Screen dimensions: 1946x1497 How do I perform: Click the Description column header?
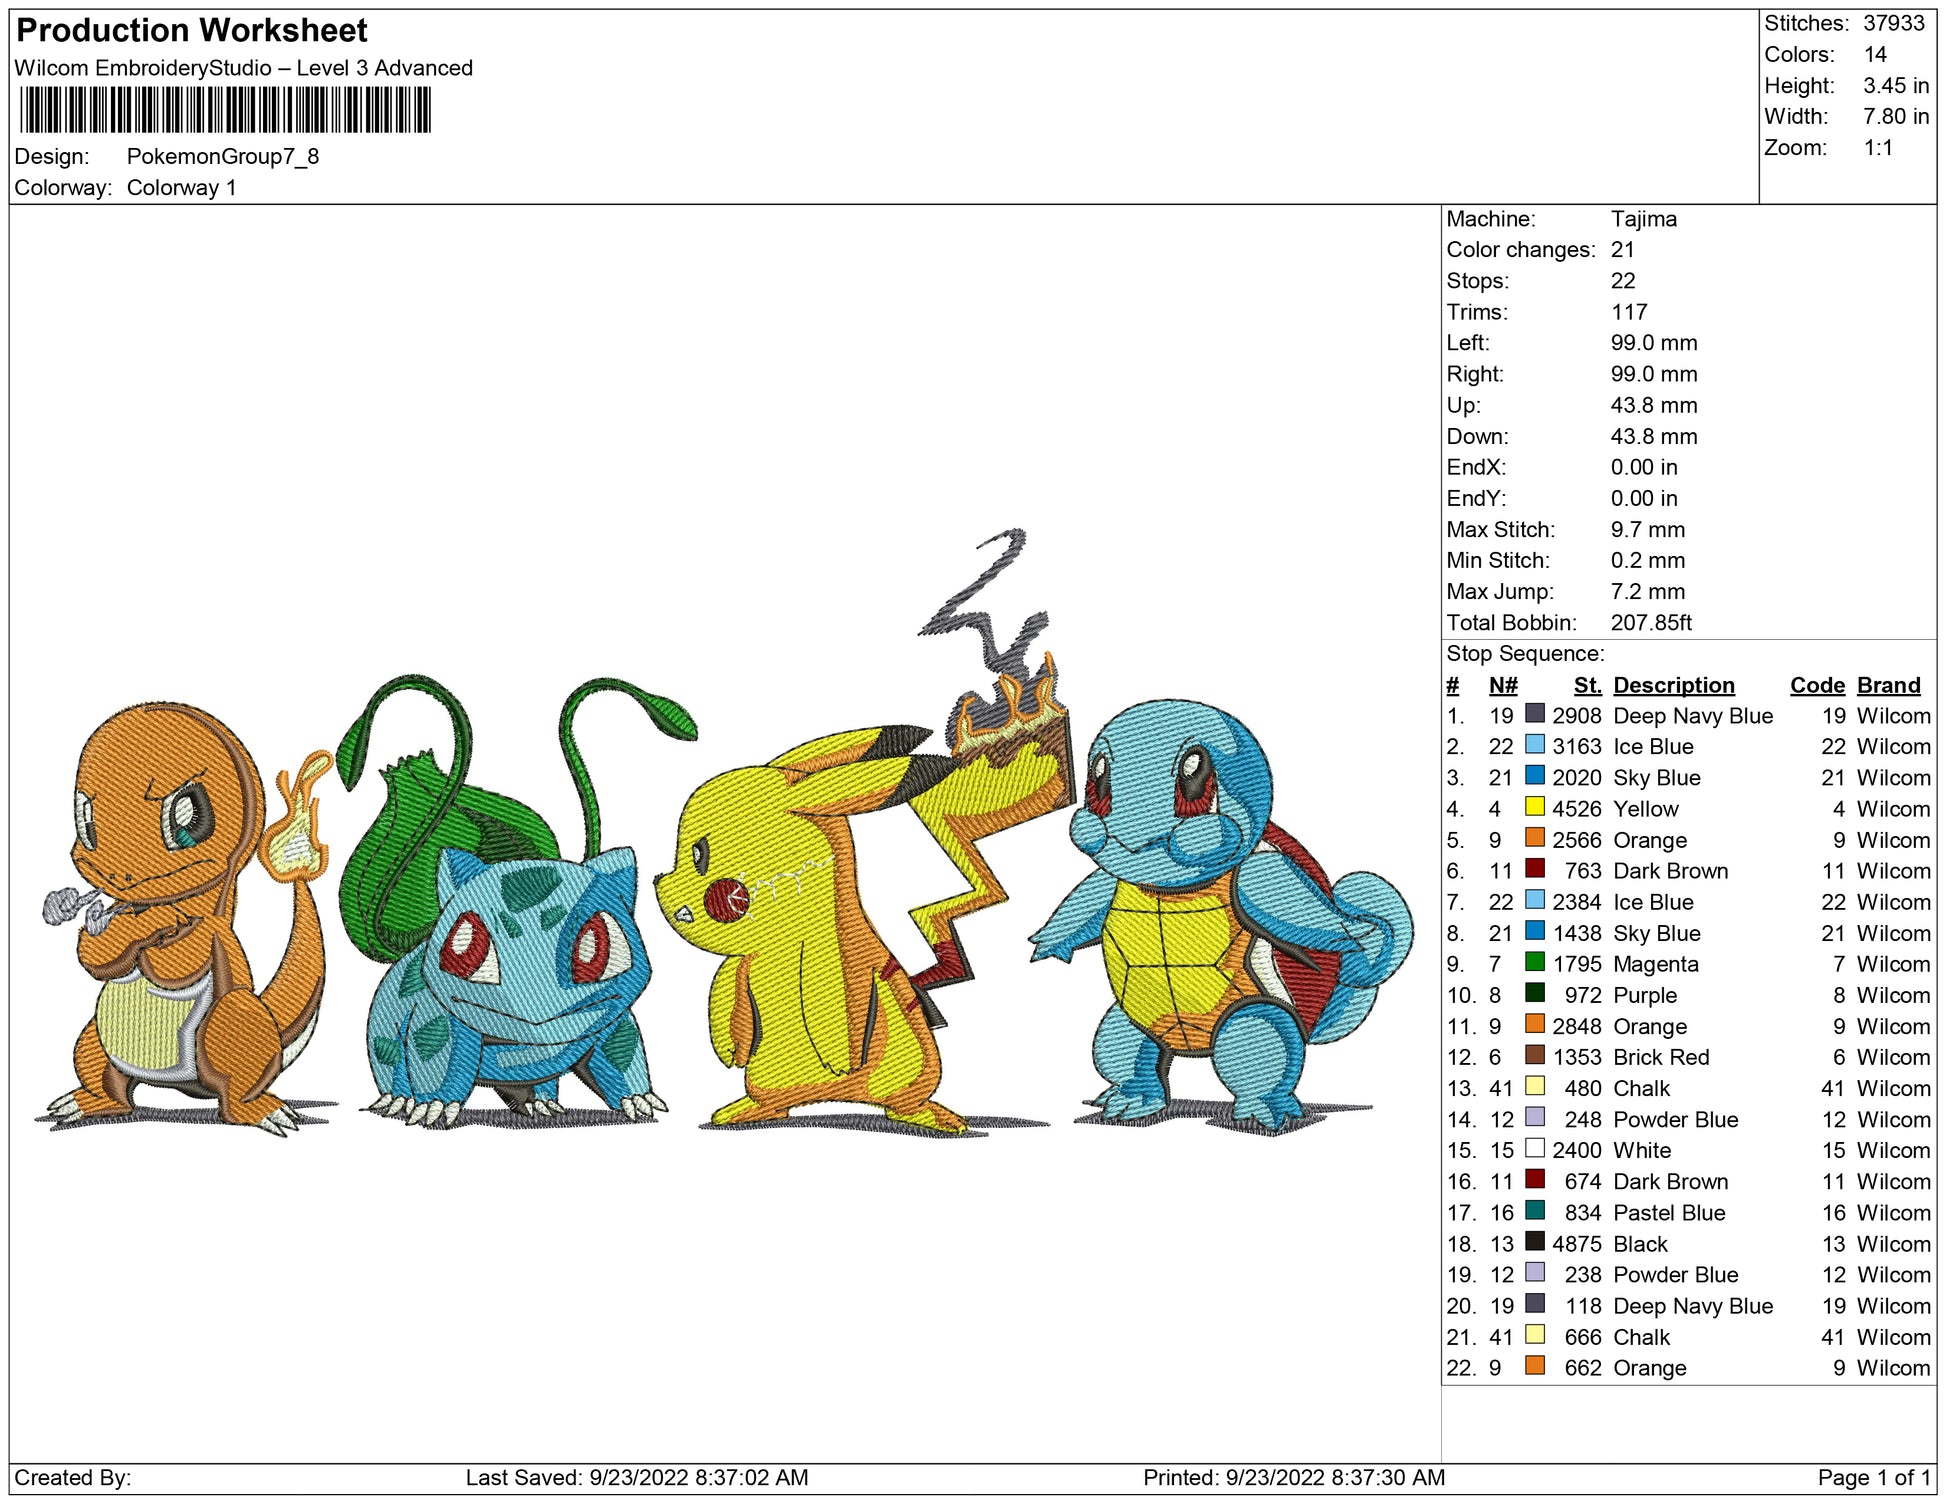[x=1673, y=685]
